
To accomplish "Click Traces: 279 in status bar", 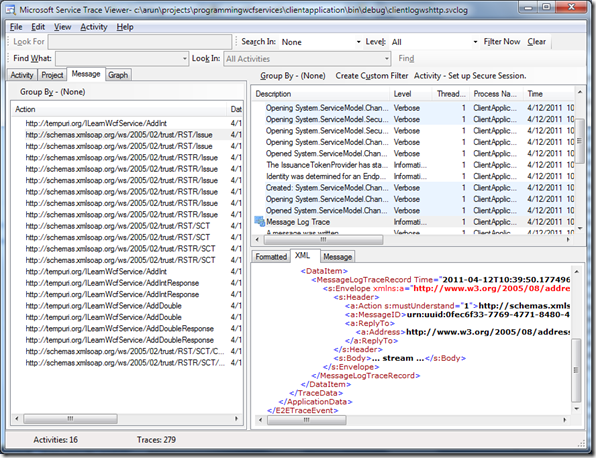I will click(x=156, y=440).
